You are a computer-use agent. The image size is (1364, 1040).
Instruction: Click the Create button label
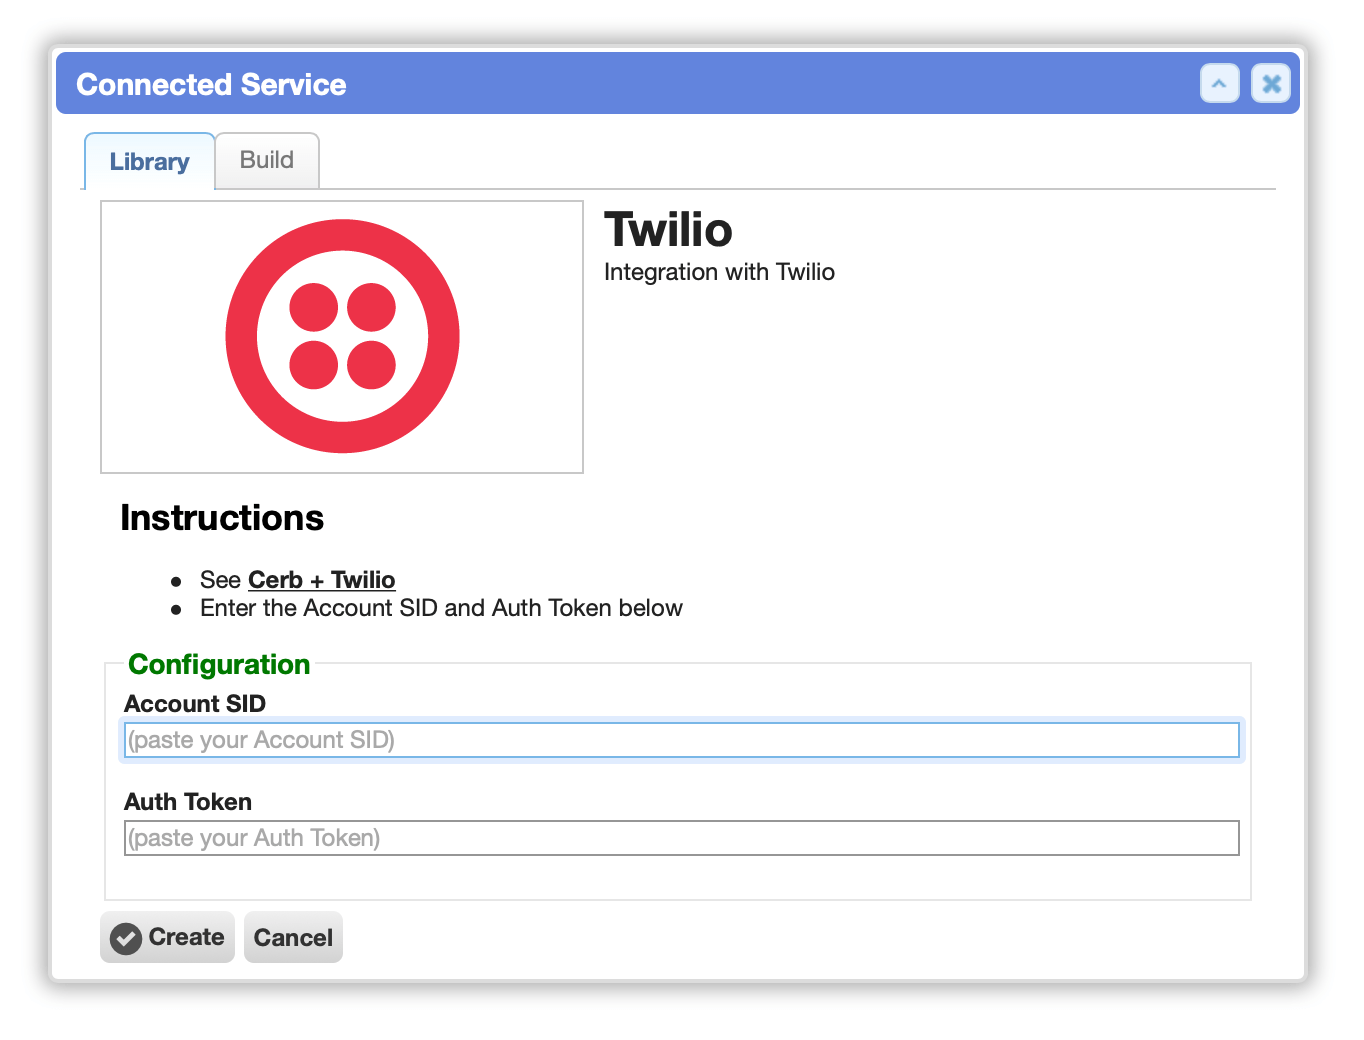tap(186, 937)
